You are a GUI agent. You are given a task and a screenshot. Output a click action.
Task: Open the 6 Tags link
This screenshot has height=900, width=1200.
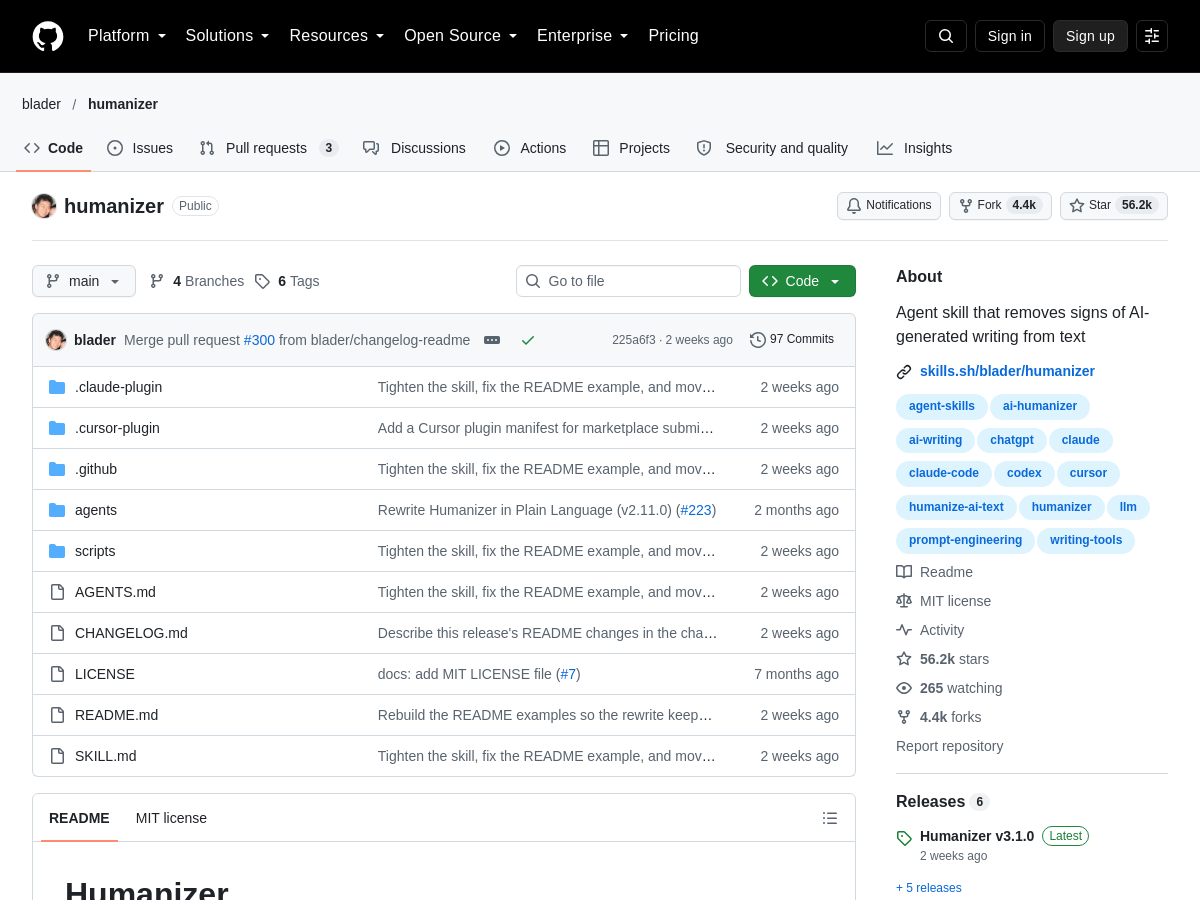click(x=287, y=281)
